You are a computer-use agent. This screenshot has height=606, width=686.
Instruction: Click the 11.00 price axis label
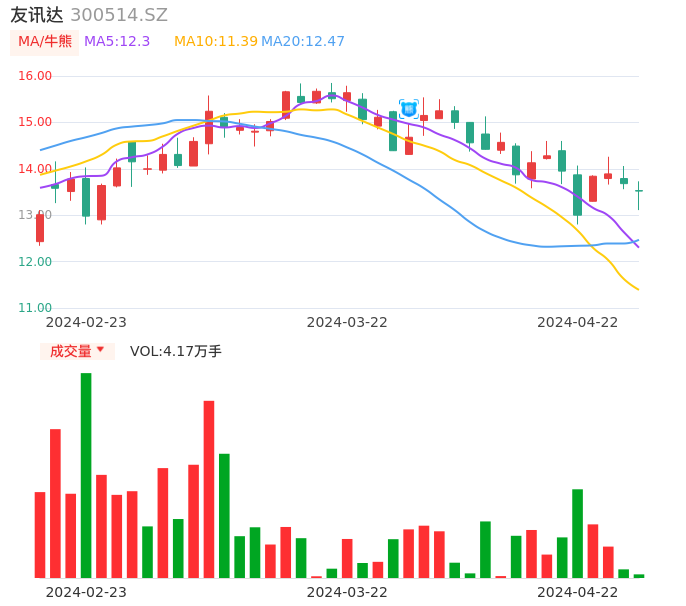click(35, 308)
